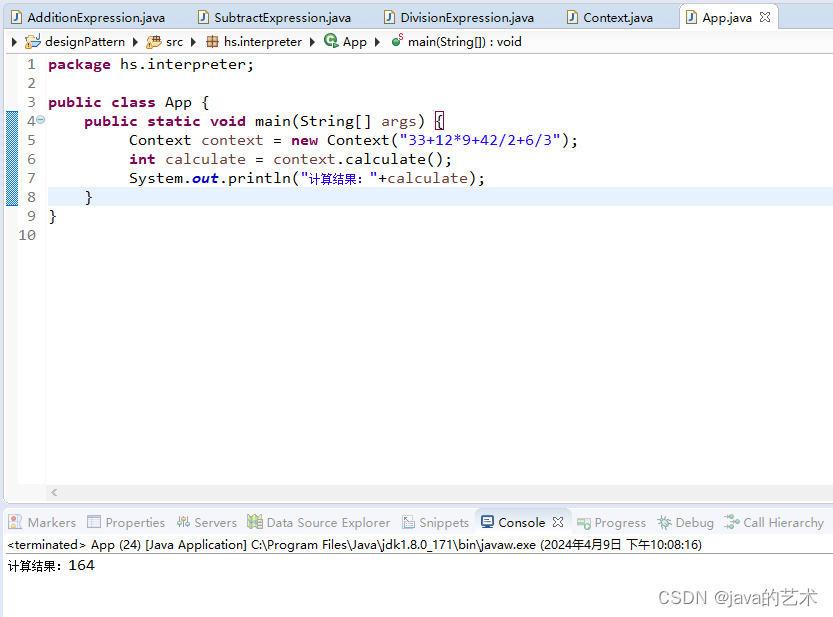The width and height of the screenshot is (833, 617).
Task: Select designPattern in the breadcrumb
Action: (x=85, y=41)
